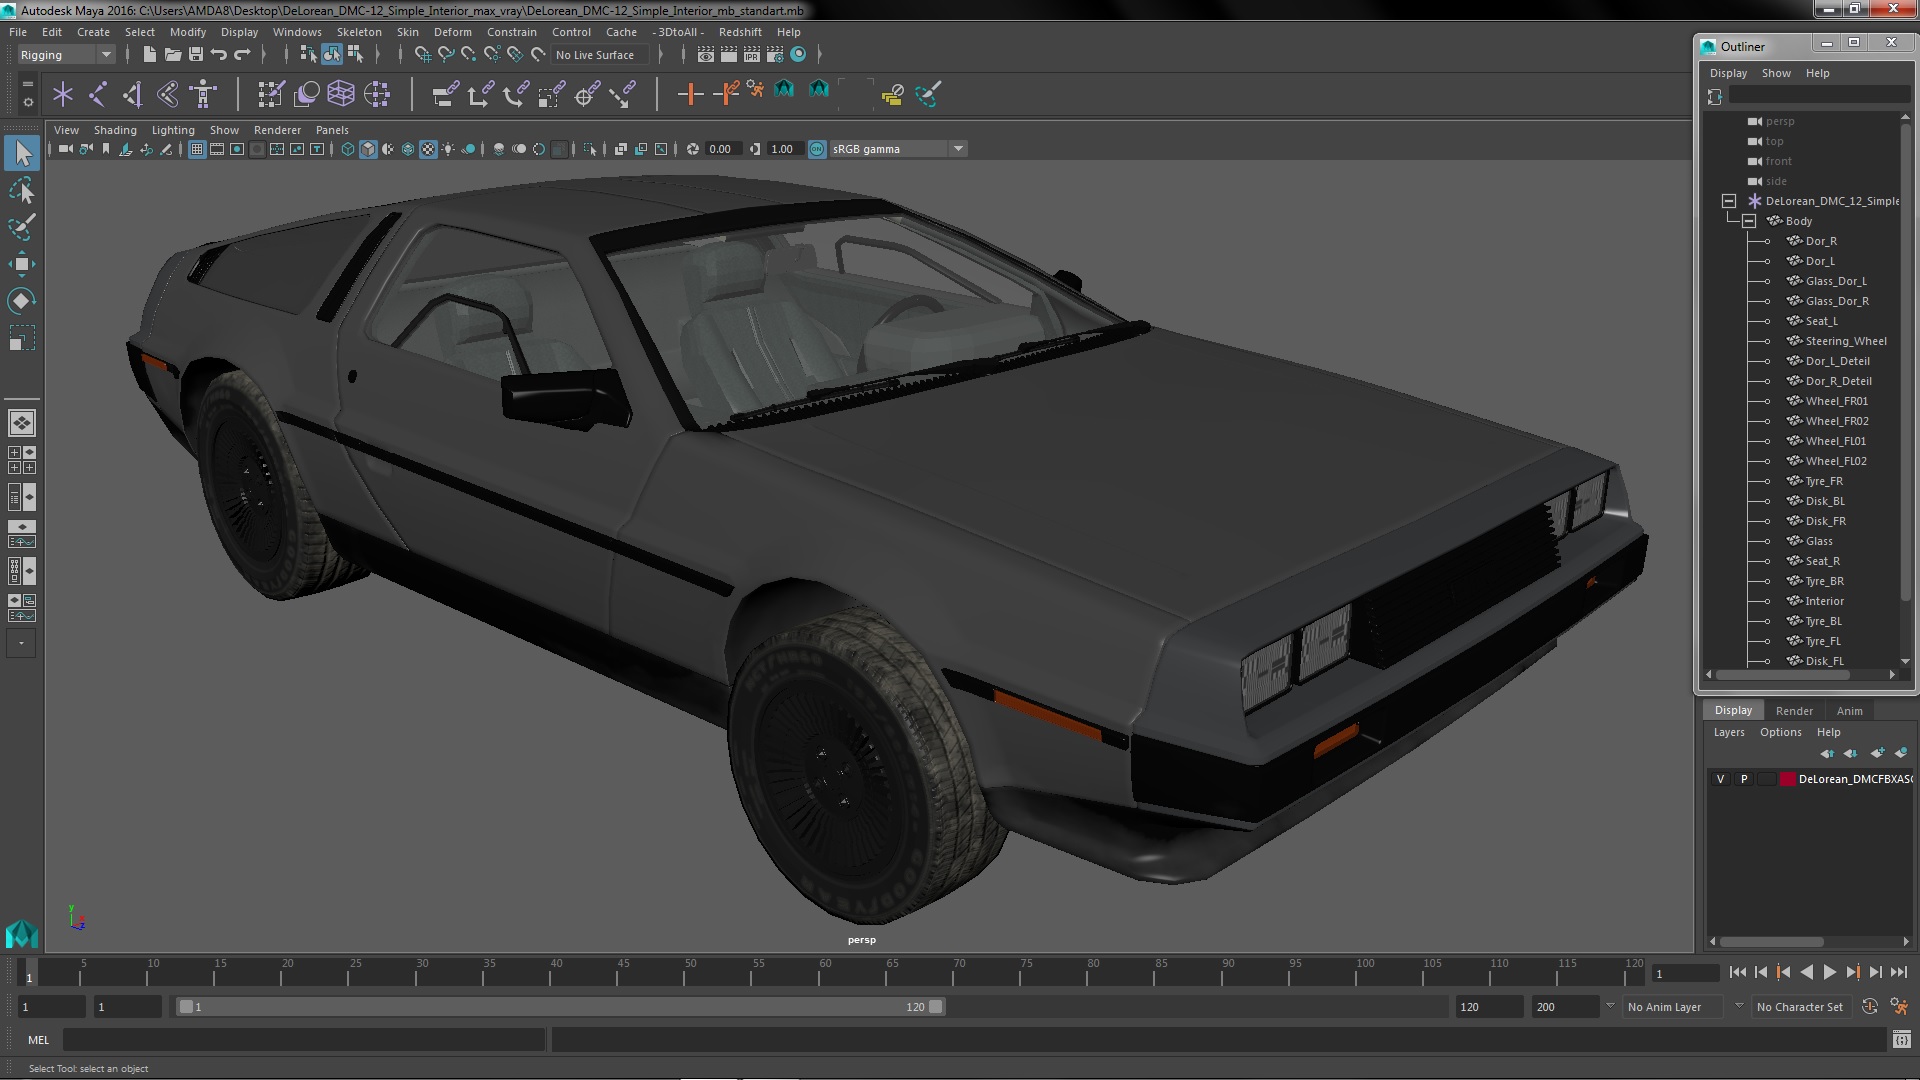Viewport: 1920px width, 1080px height.
Task: Open the script editor icon
Action: (x=1901, y=1040)
